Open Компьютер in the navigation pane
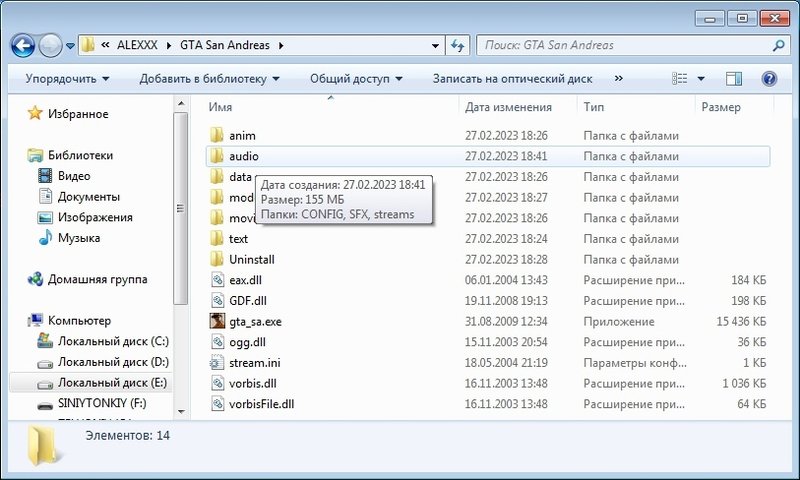Viewport: 800px width, 480px height. click(79, 320)
